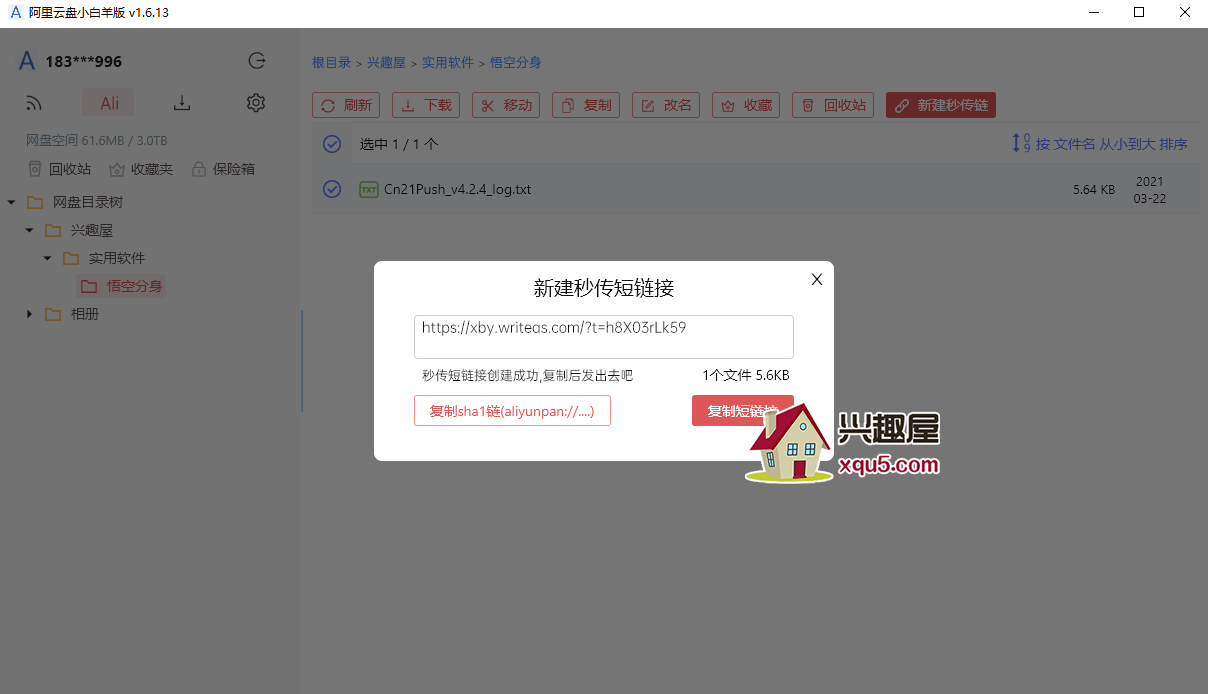The width and height of the screenshot is (1208, 694).
Task: Click the 183***996 account name
Action: coord(84,61)
